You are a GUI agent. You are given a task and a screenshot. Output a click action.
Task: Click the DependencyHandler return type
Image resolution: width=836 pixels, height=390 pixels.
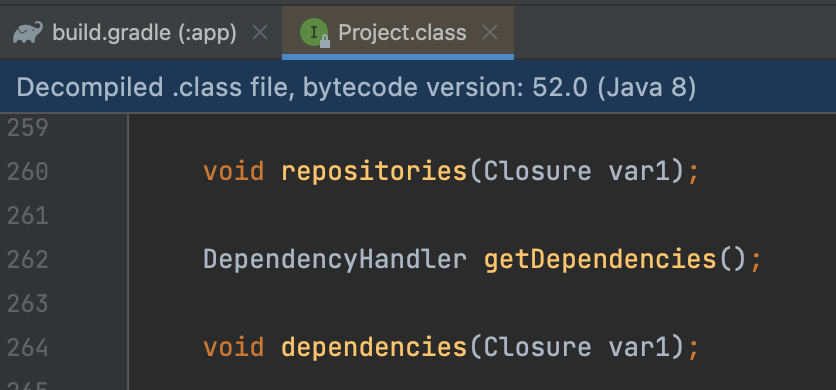coord(335,259)
